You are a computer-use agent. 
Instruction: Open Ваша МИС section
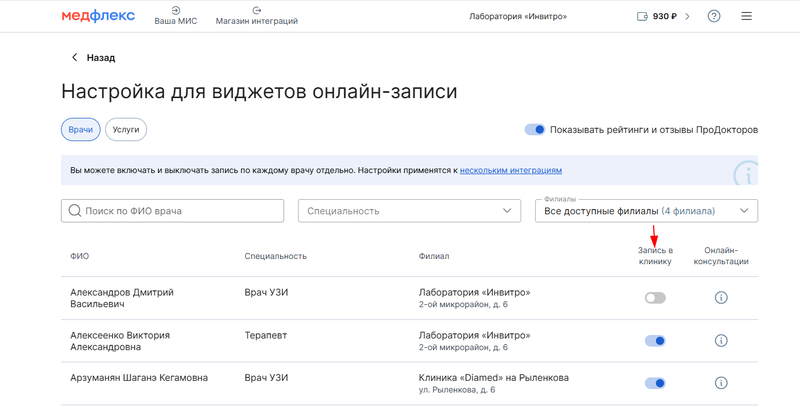point(176,16)
